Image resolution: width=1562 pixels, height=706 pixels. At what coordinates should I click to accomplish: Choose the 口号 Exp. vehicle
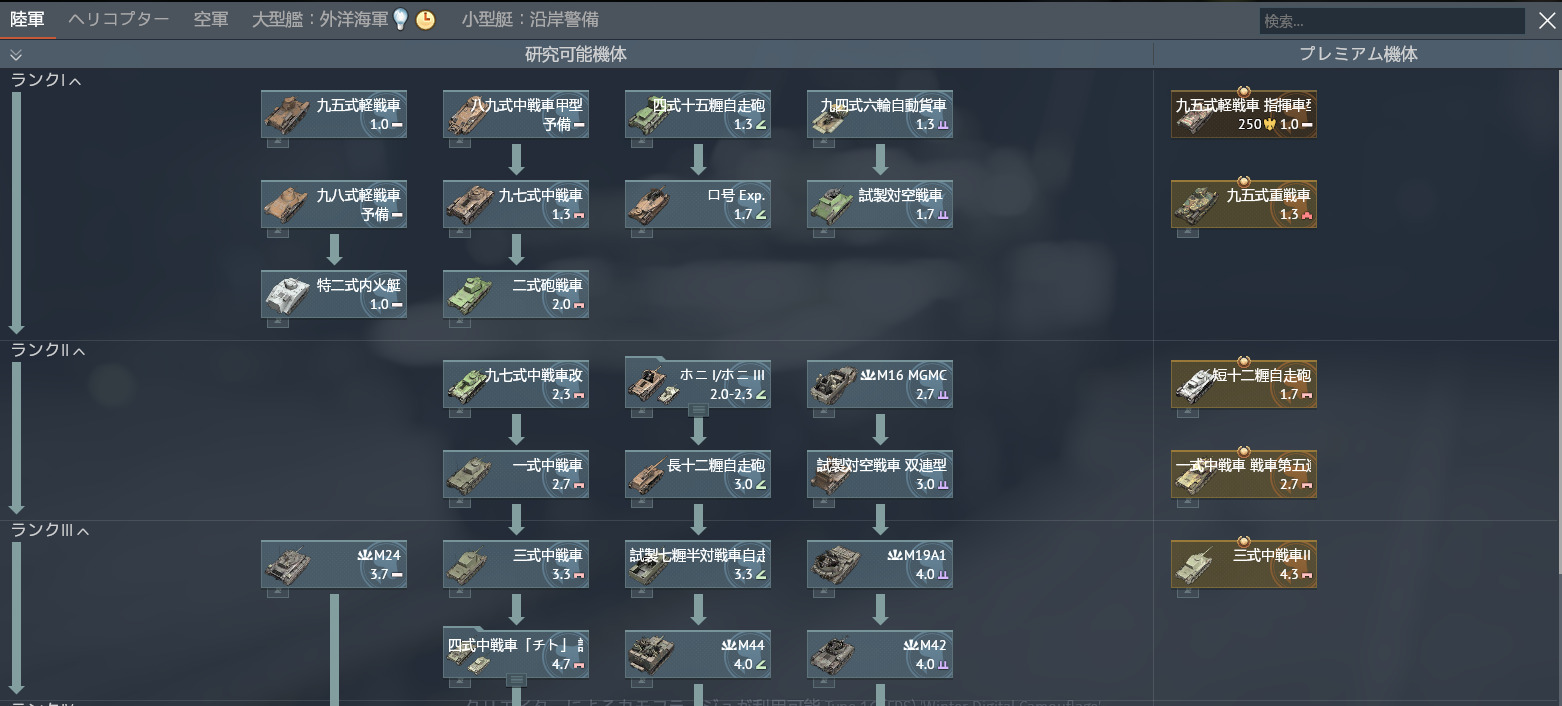click(x=698, y=204)
